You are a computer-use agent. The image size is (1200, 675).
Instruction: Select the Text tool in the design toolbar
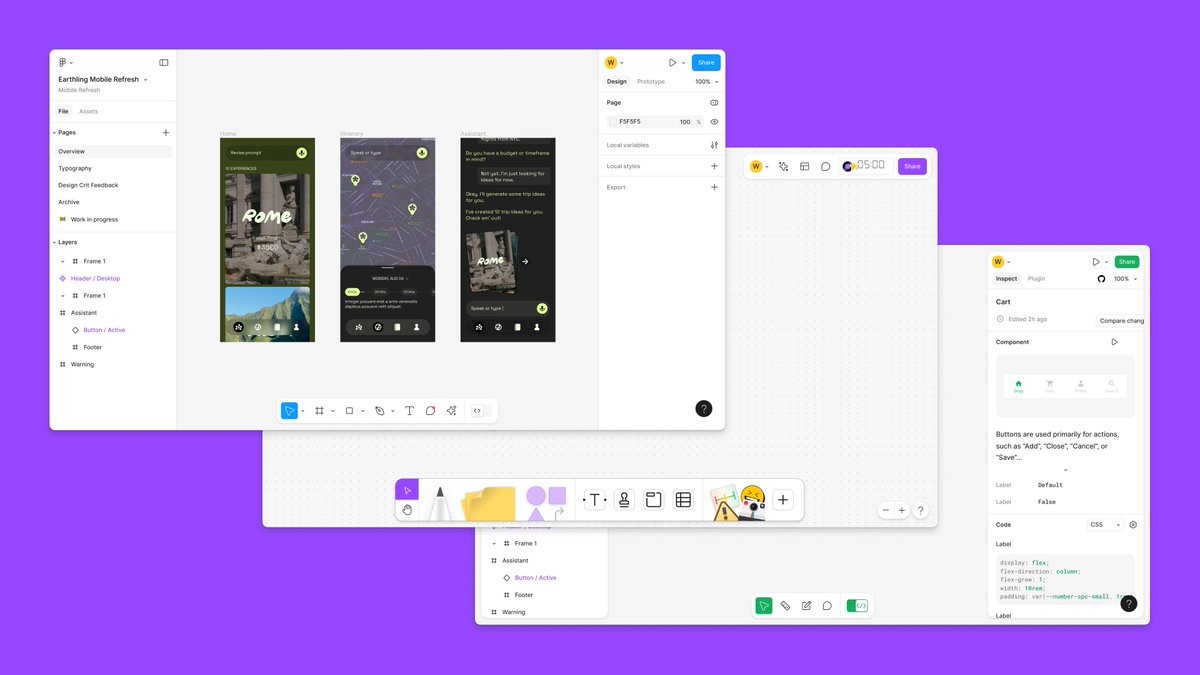click(410, 410)
